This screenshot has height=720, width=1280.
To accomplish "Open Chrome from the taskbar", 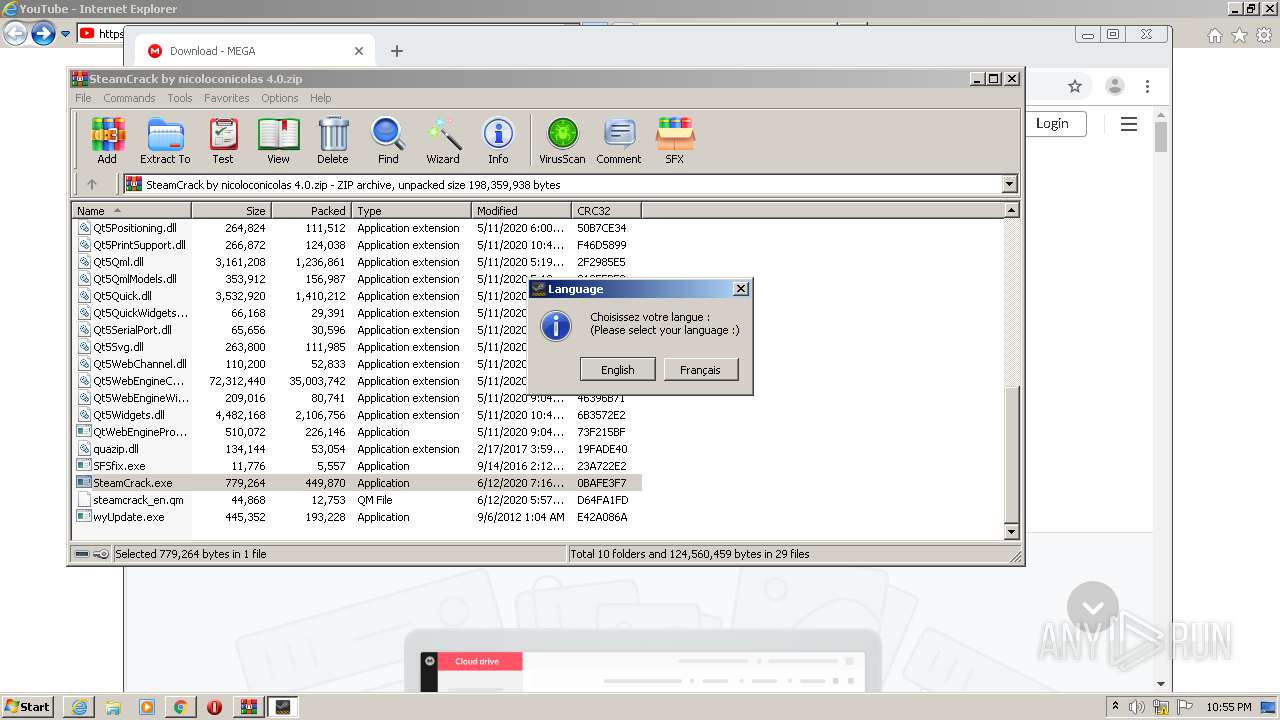I will pos(180,707).
